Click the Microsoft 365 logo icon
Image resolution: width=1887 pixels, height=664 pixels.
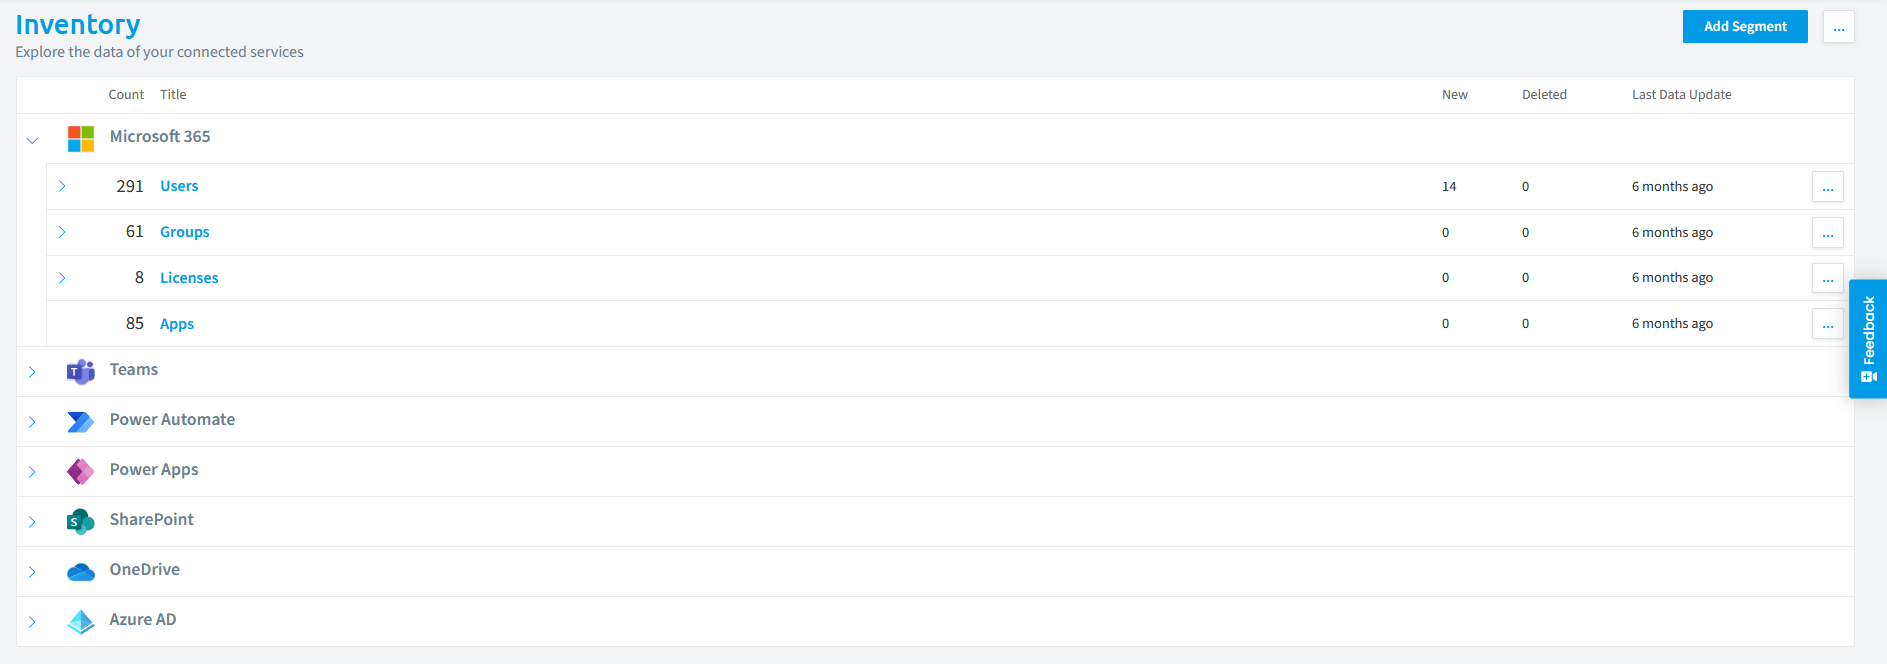tap(81, 138)
